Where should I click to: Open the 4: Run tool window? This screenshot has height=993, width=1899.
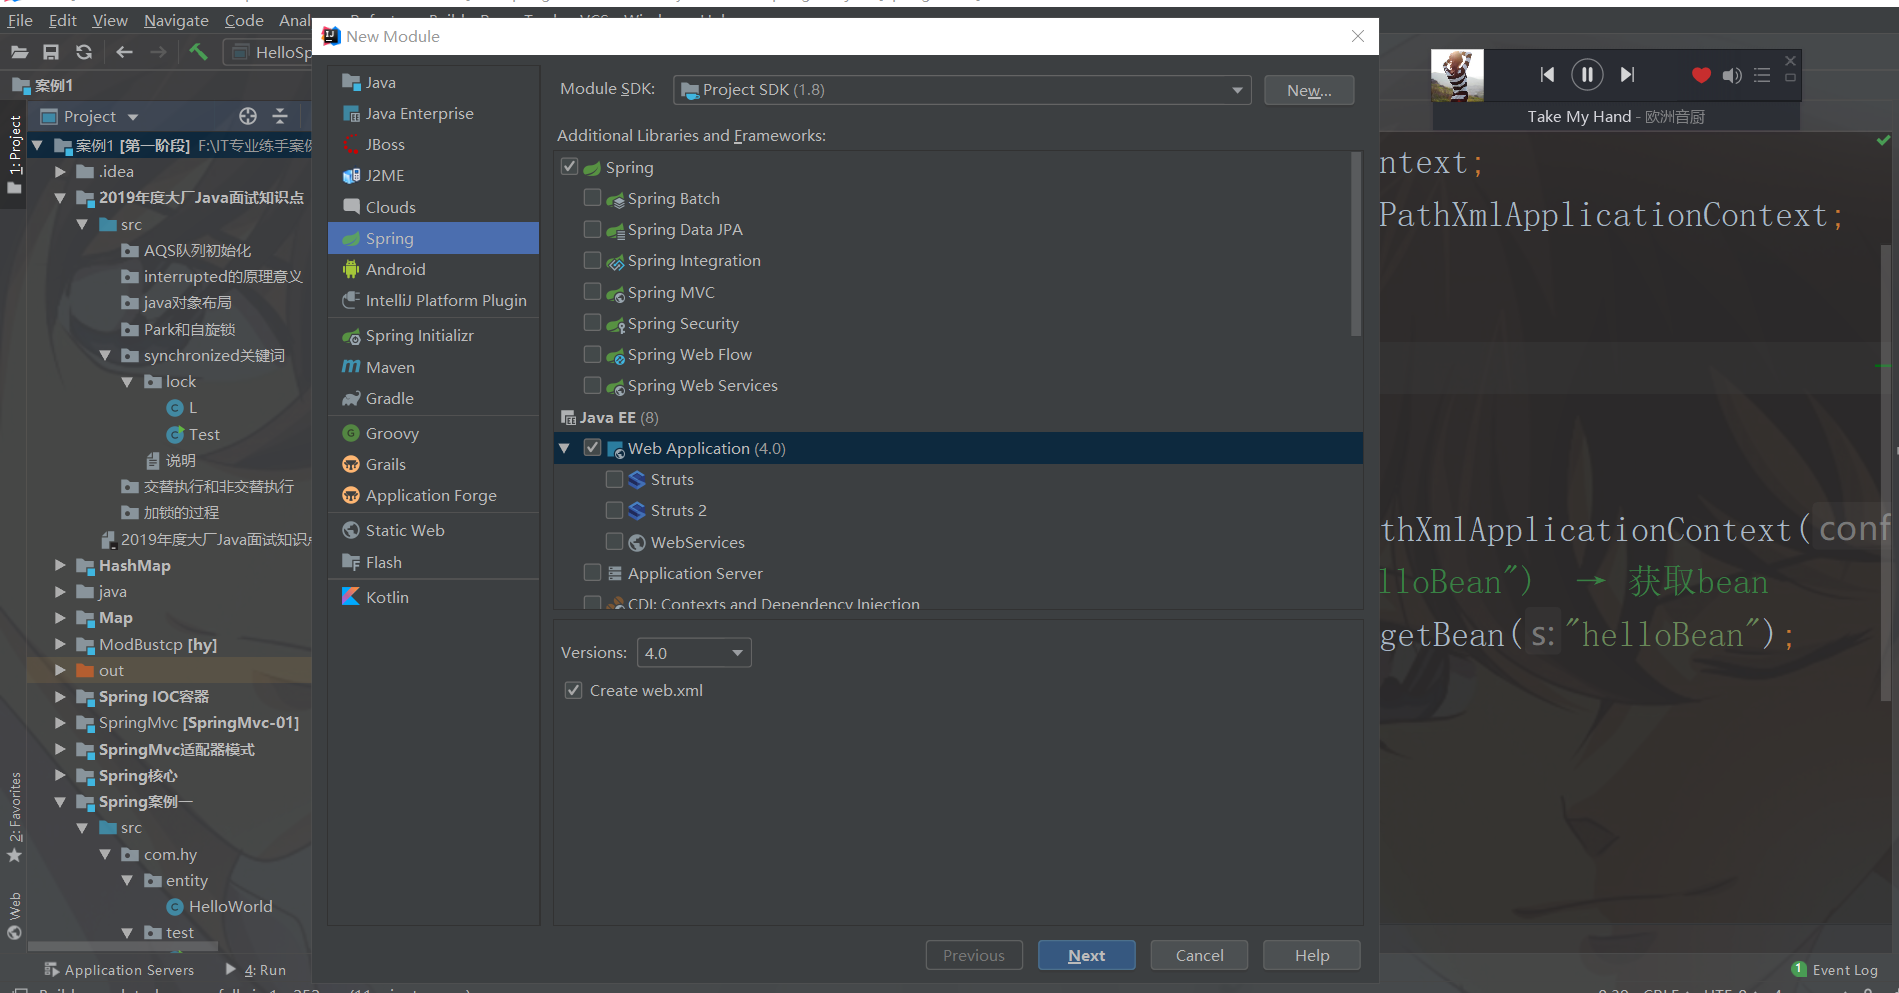(256, 970)
